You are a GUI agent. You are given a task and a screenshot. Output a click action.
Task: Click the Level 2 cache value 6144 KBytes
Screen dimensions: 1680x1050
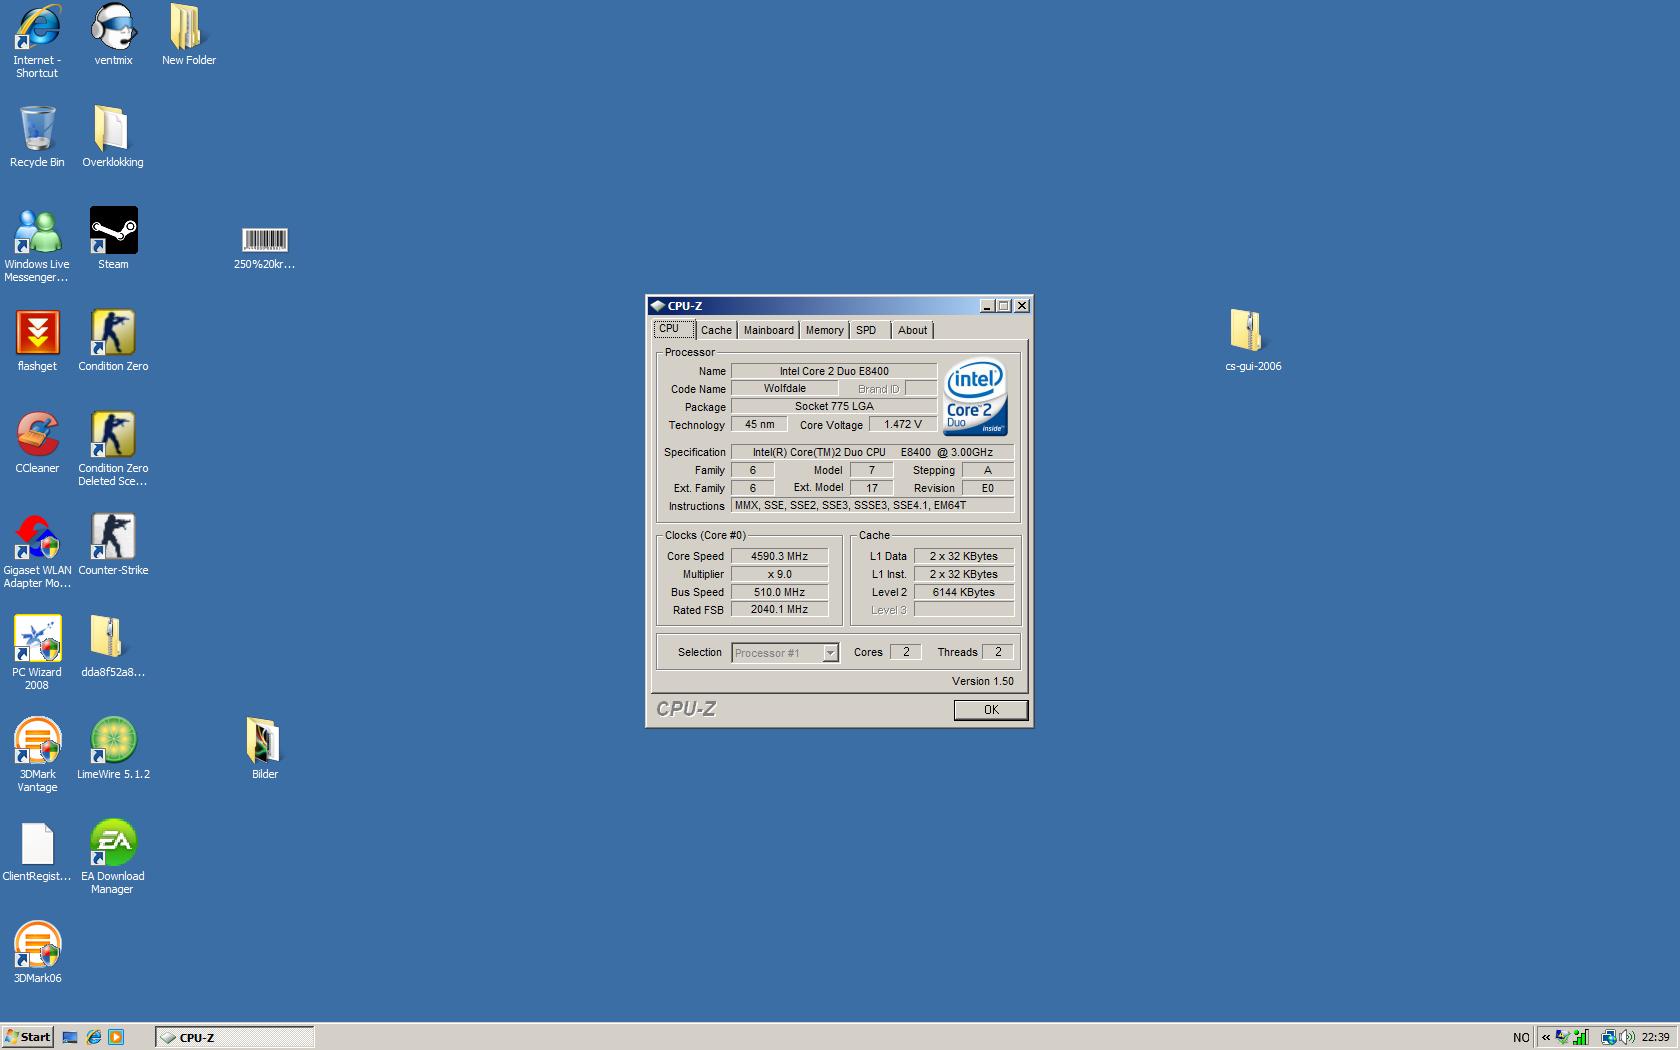[x=964, y=592]
